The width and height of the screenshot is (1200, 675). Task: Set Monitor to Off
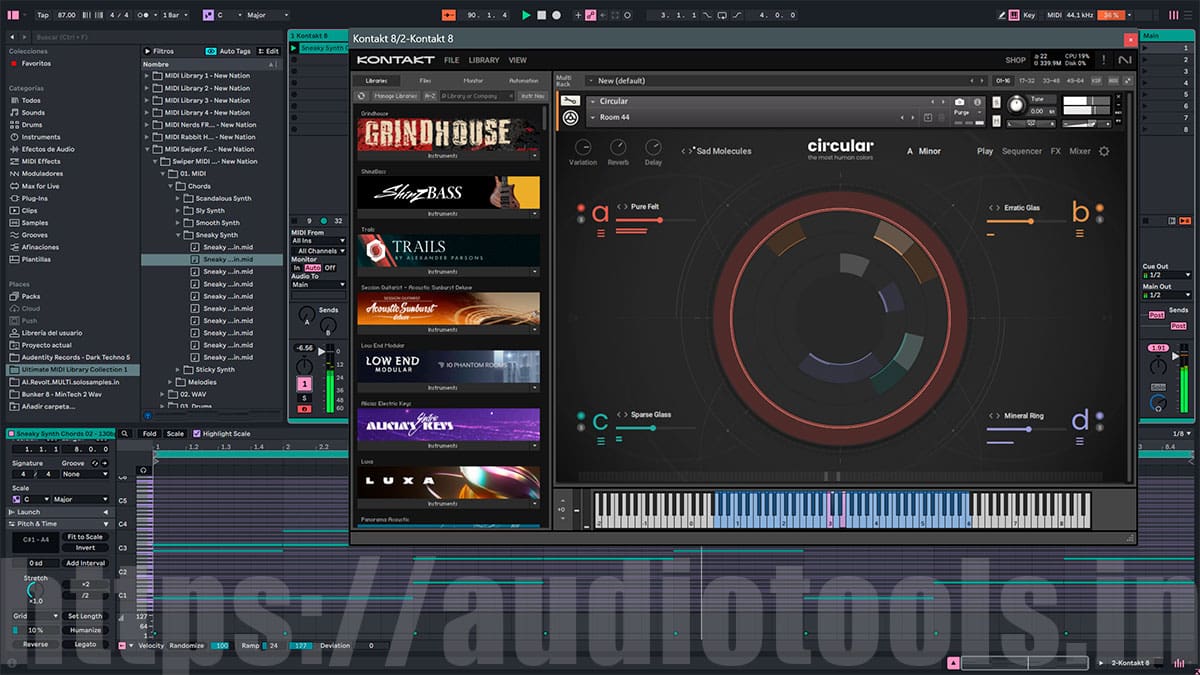[x=330, y=268]
